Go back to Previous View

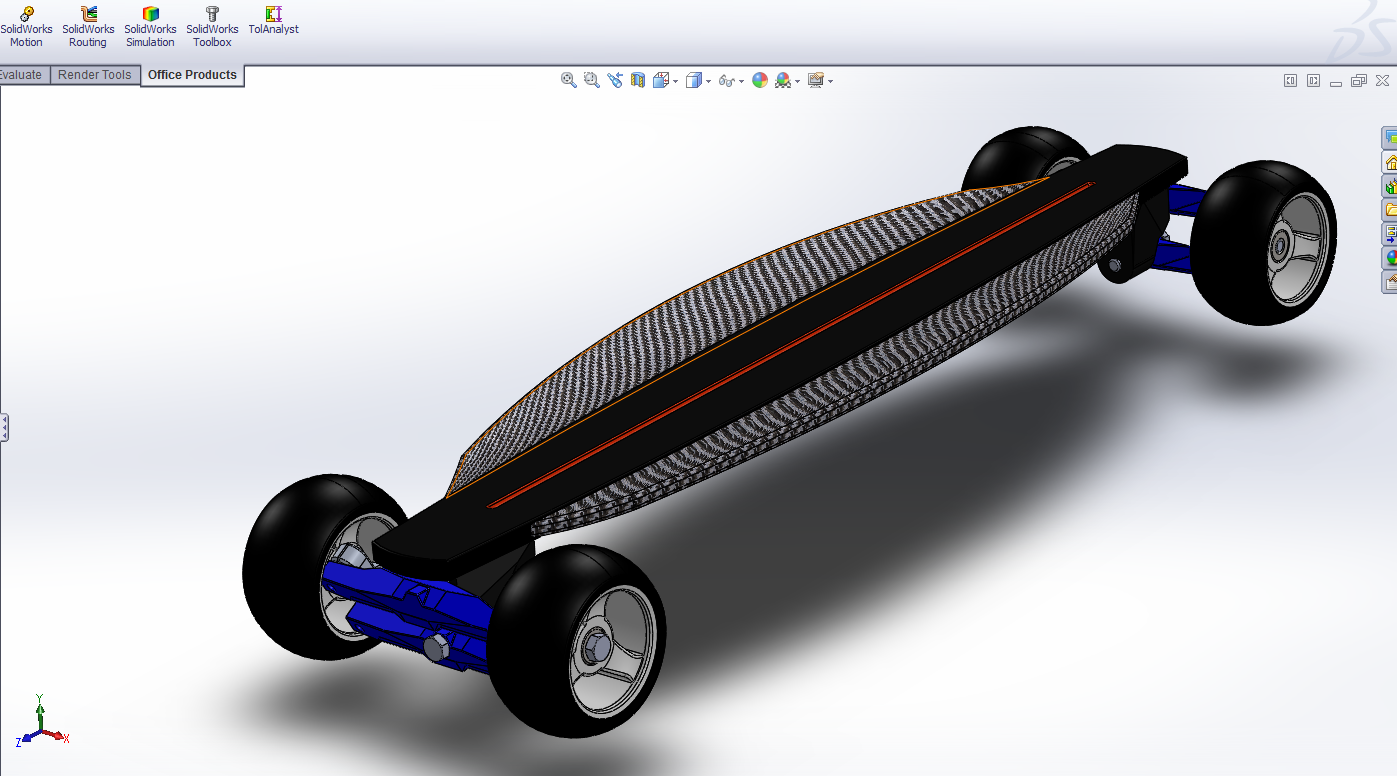click(615, 80)
